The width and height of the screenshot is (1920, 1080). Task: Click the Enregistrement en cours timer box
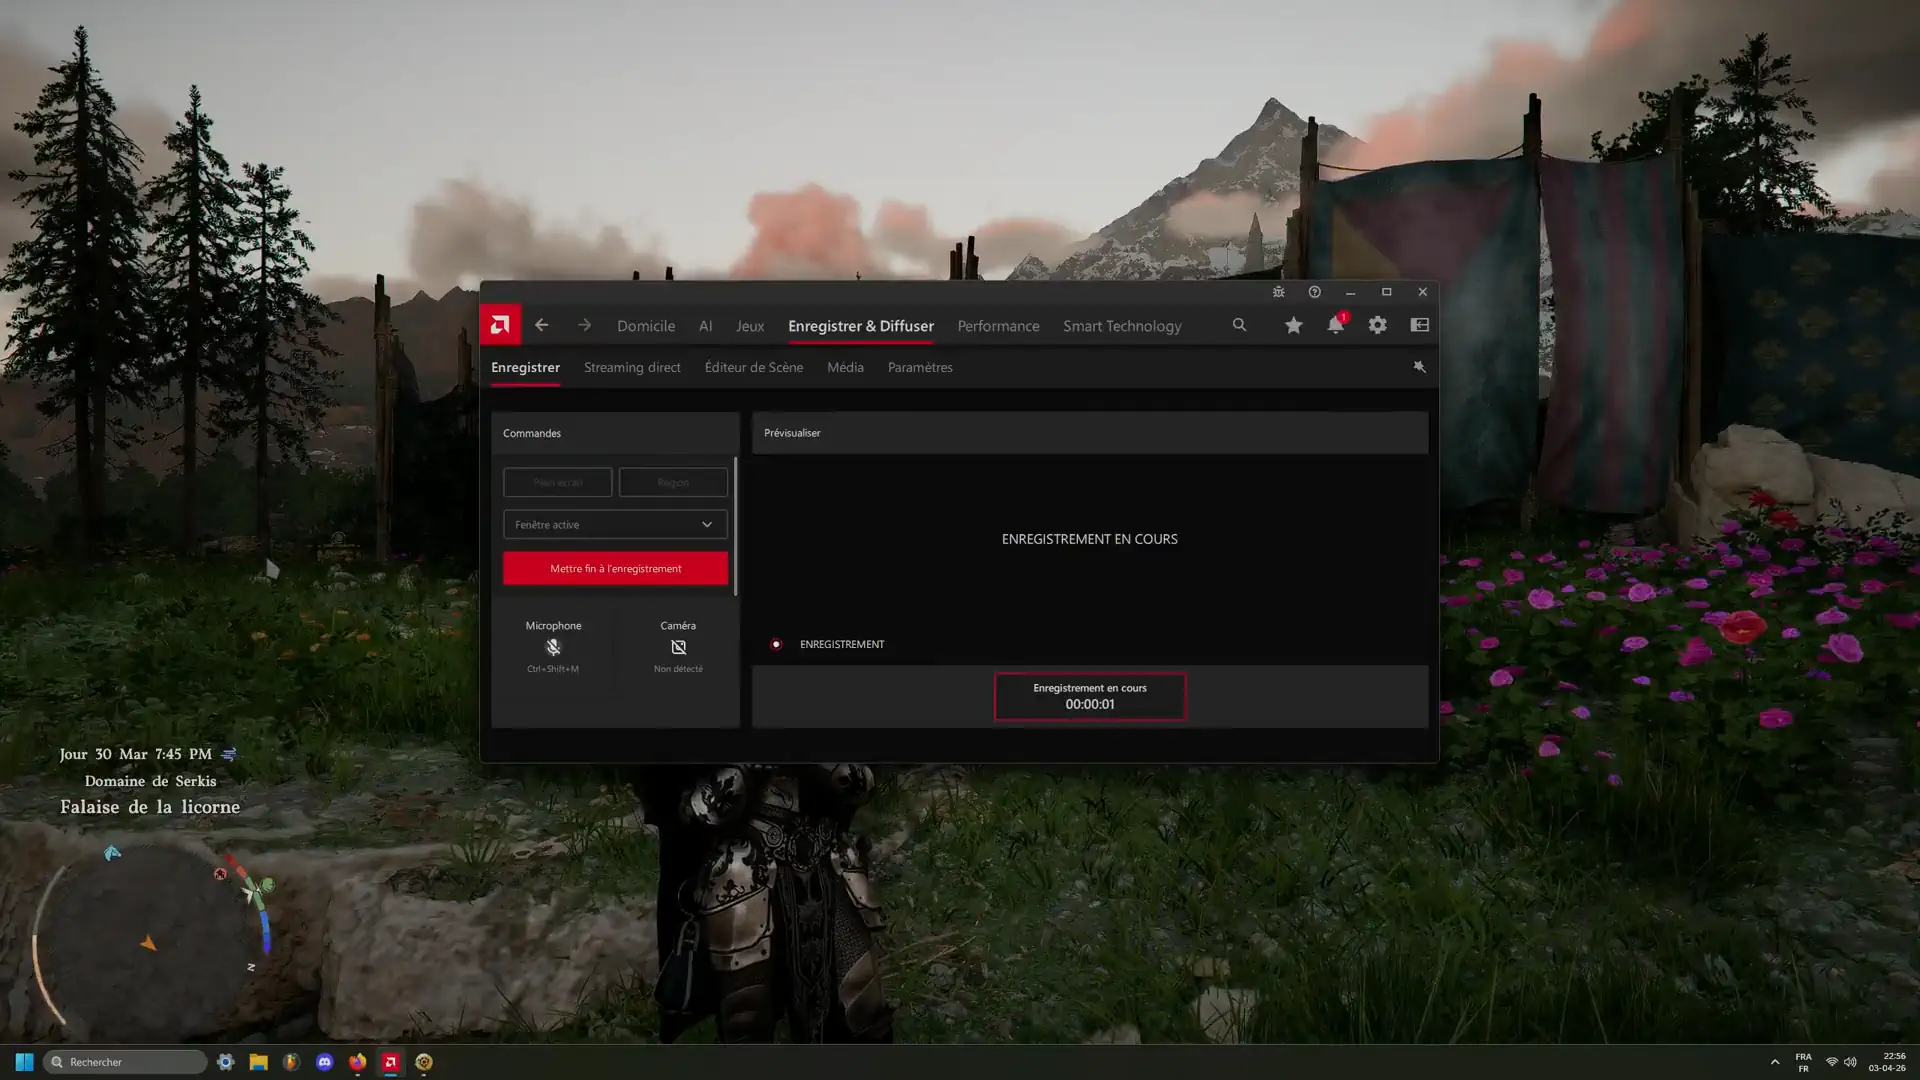click(1090, 696)
